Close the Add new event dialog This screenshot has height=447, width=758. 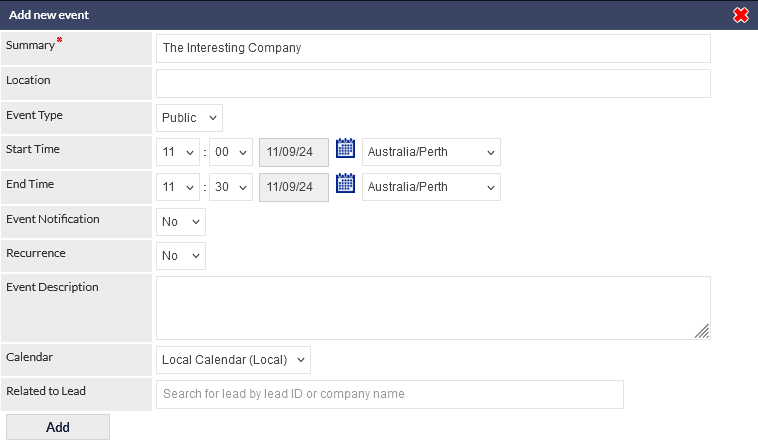(741, 15)
